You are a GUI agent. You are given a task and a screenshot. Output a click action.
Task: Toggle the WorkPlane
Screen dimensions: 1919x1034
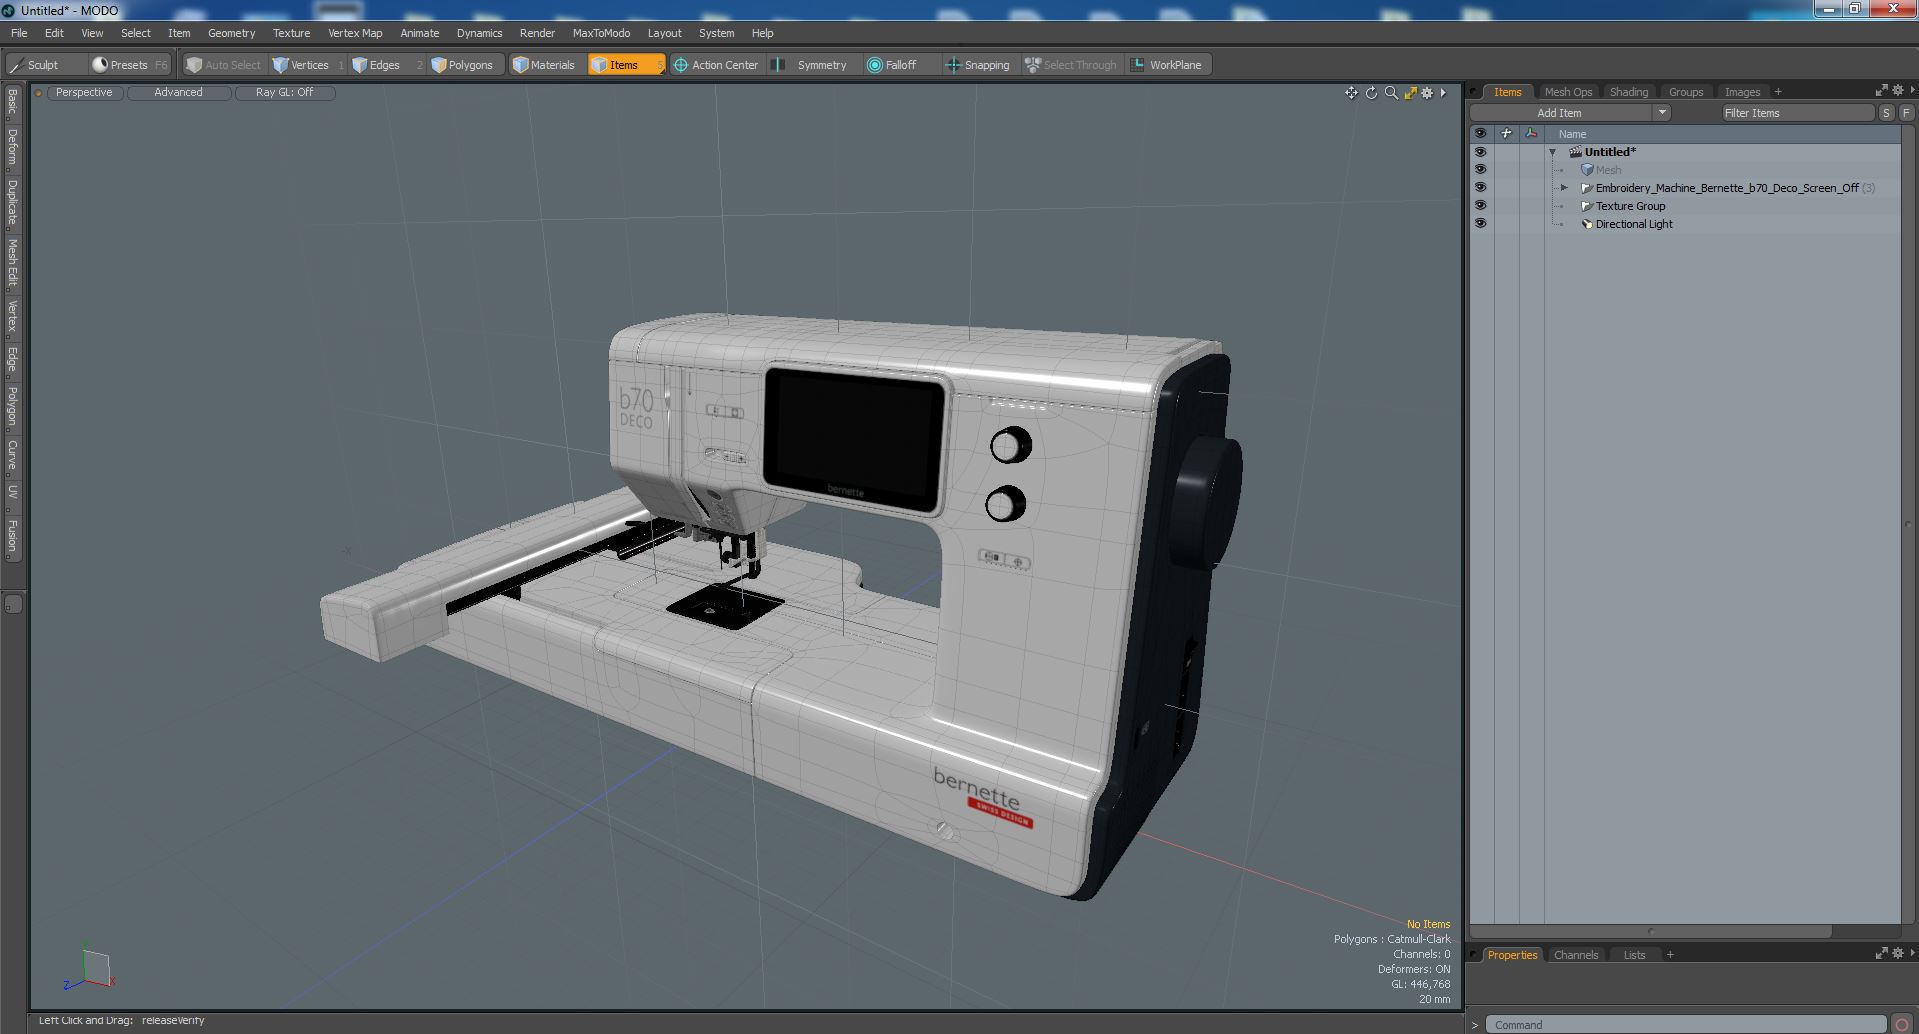pos(1168,65)
